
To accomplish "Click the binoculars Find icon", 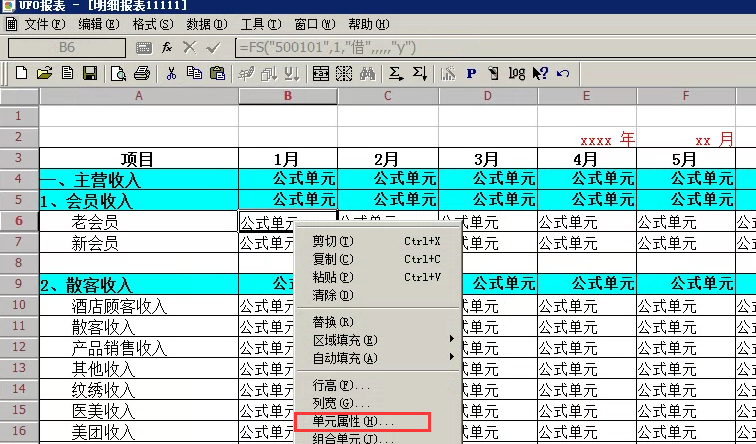I will point(366,73).
